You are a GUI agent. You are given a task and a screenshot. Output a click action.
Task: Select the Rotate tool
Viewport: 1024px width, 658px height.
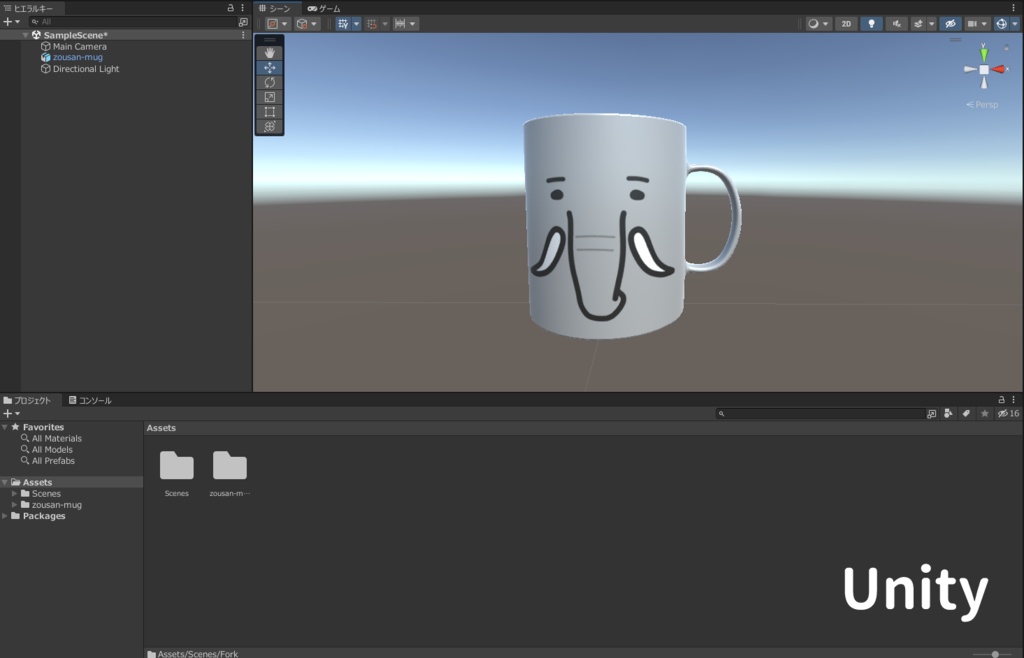pyautogui.click(x=269, y=82)
